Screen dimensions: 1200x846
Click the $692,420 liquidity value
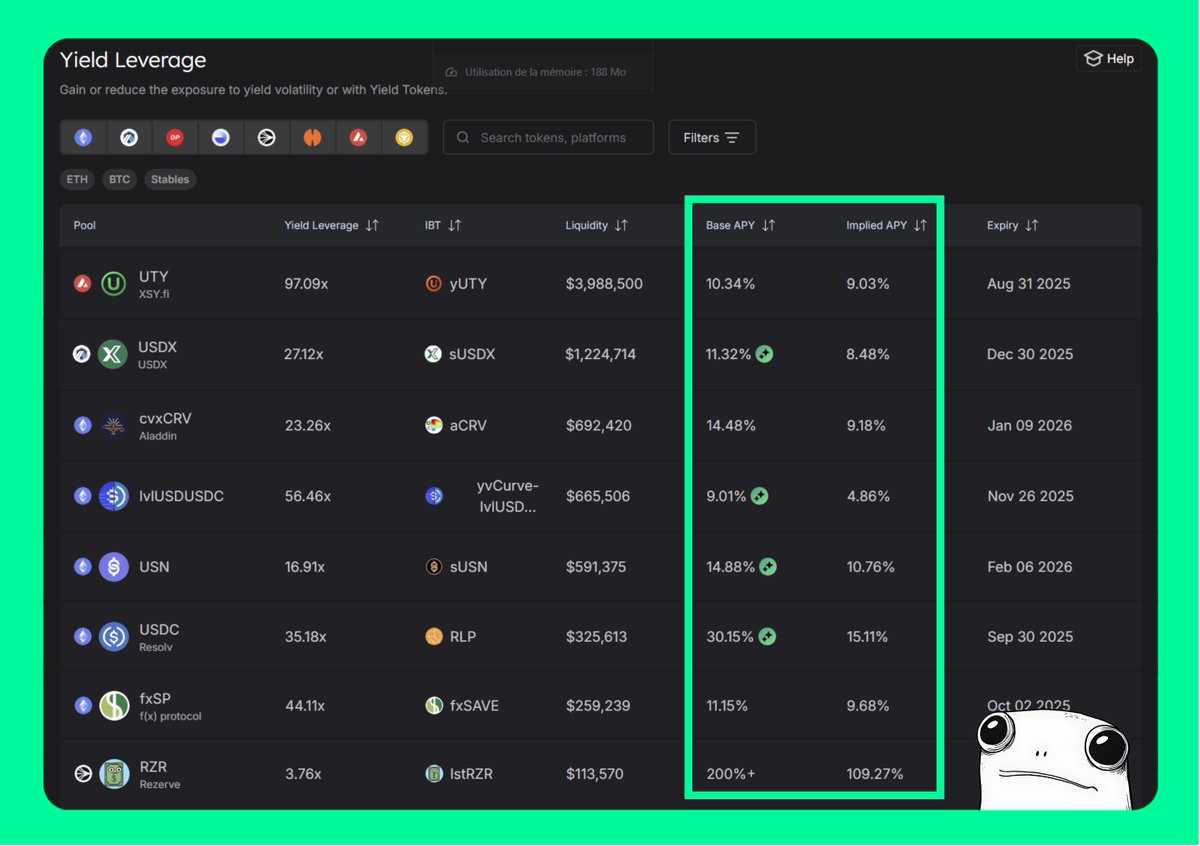tap(599, 425)
